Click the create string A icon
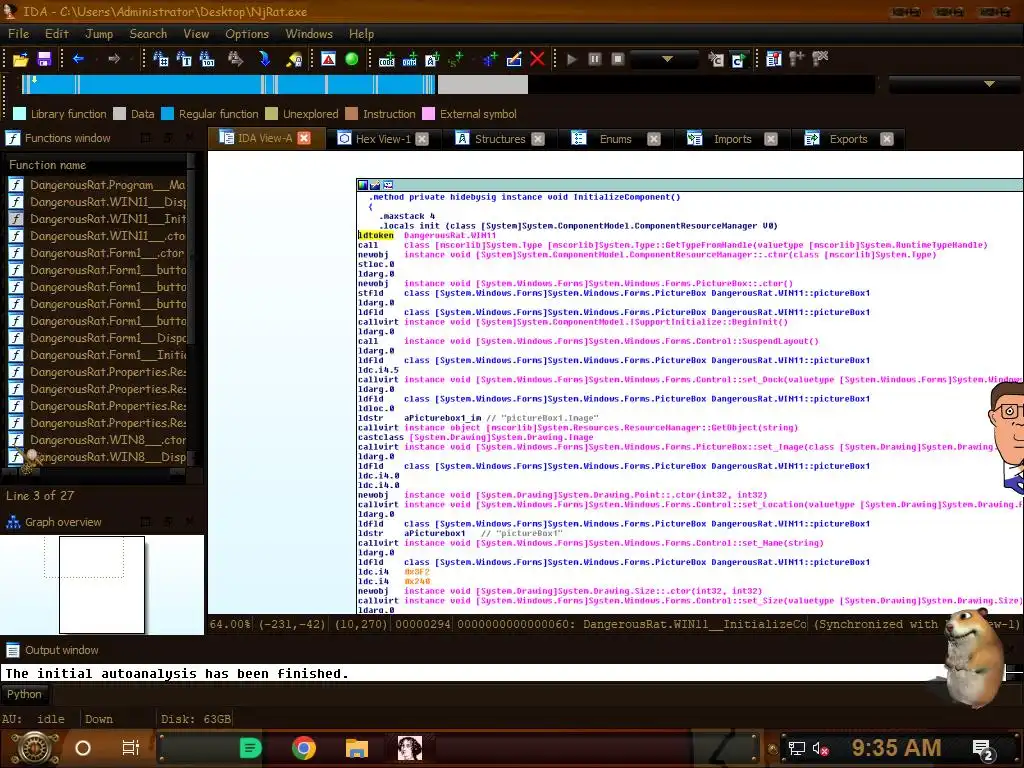The height and width of the screenshot is (768, 1024). (x=432, y=59)
